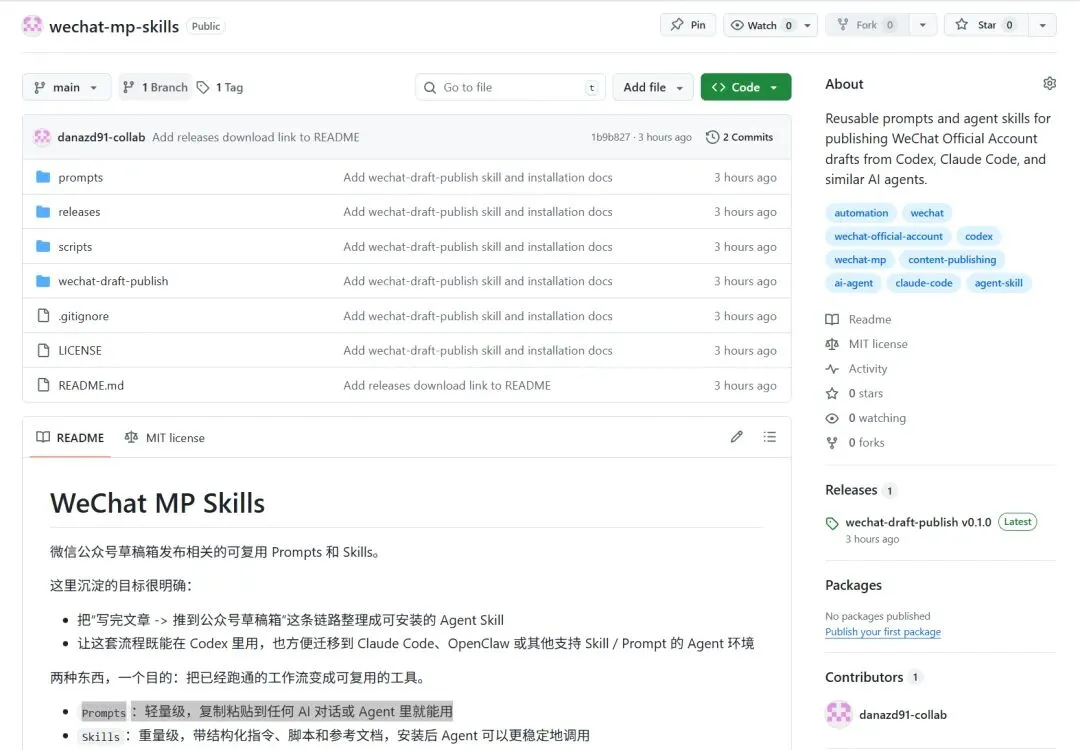Switch to the README tab
This screenshot has height=750, width=1080.
[70, 437]
